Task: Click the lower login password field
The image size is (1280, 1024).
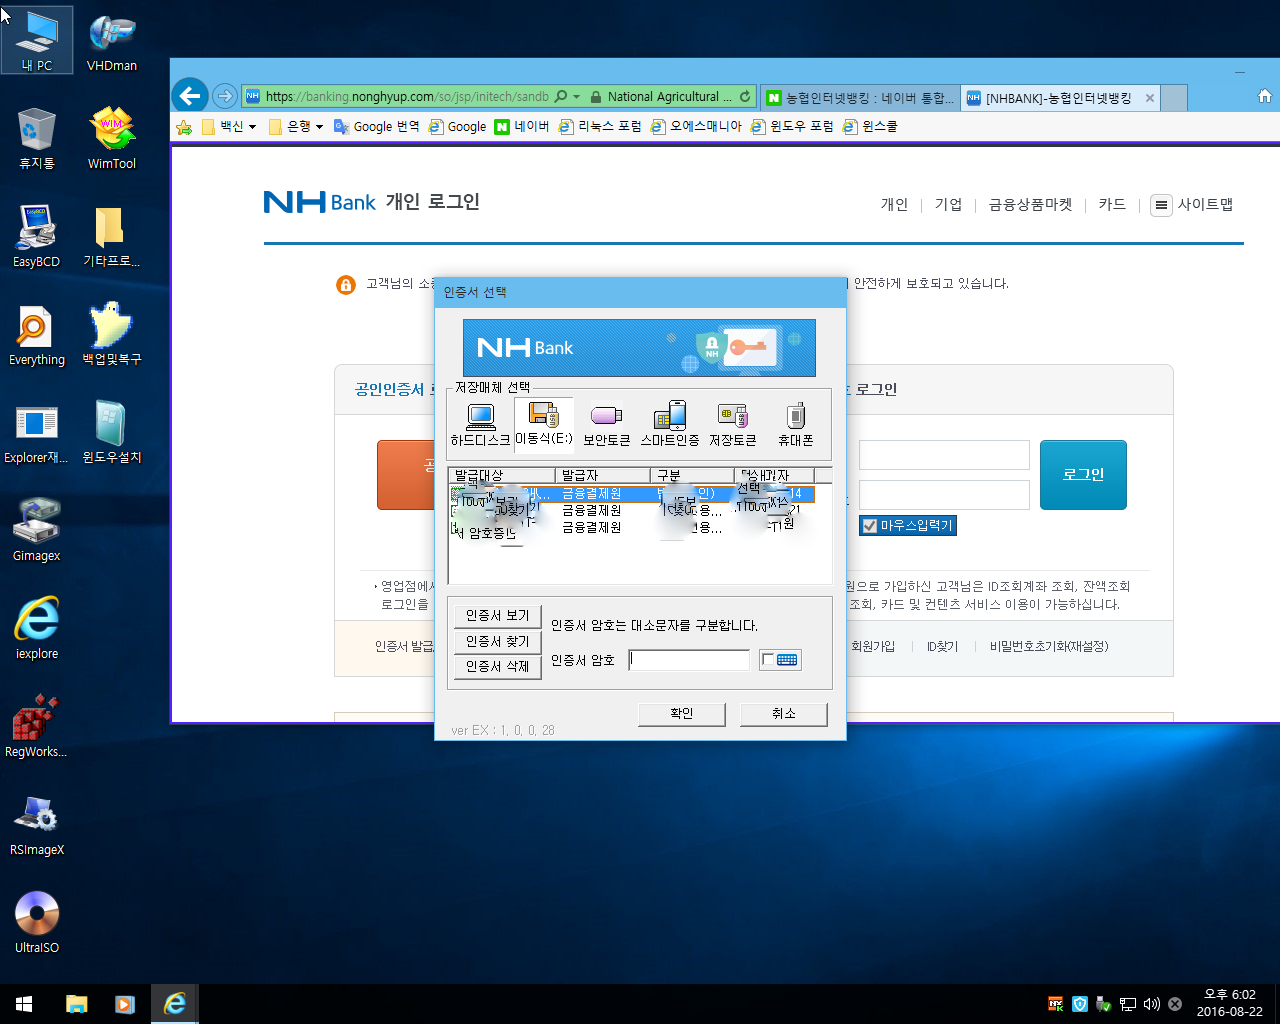Action: 944,495
